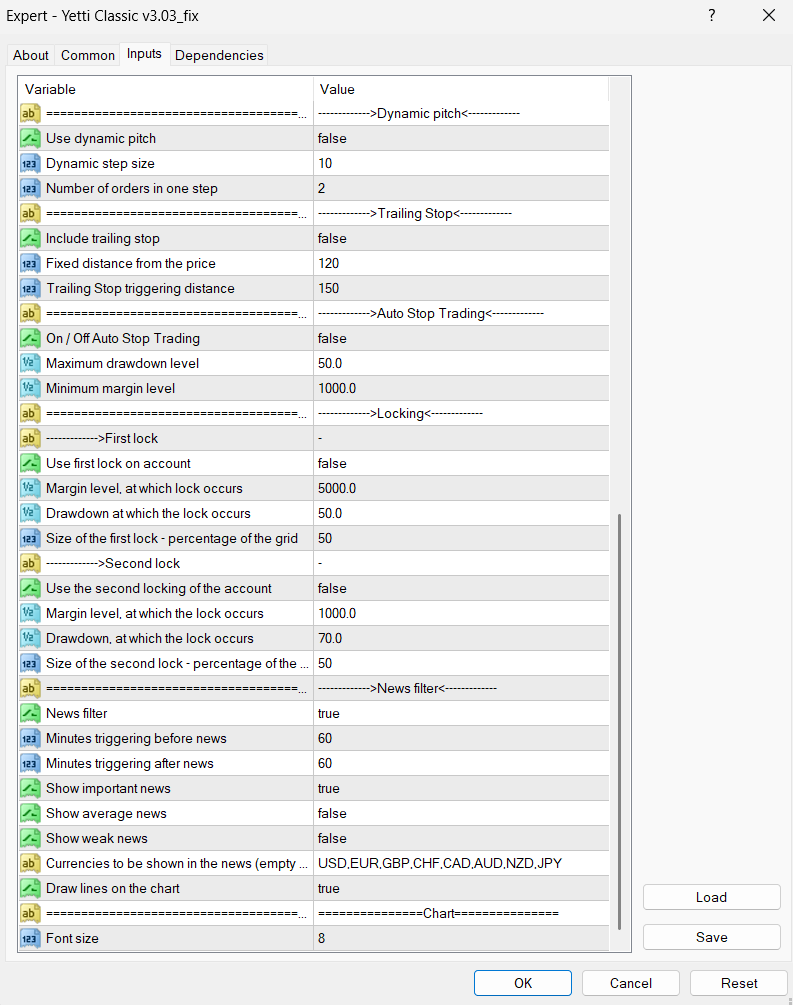Click the icon beside Currencies to be shown
Image resolution: width=793 pixels, height=1005 pixels.
coord(30,863)
